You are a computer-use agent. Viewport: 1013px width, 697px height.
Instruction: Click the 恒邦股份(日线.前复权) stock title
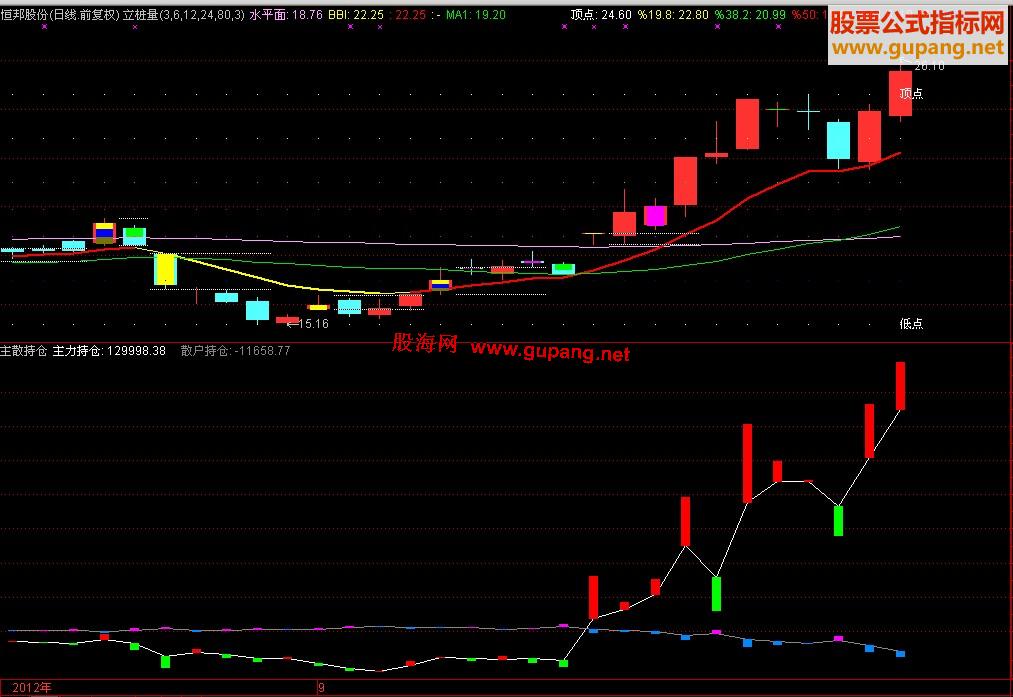60,14
